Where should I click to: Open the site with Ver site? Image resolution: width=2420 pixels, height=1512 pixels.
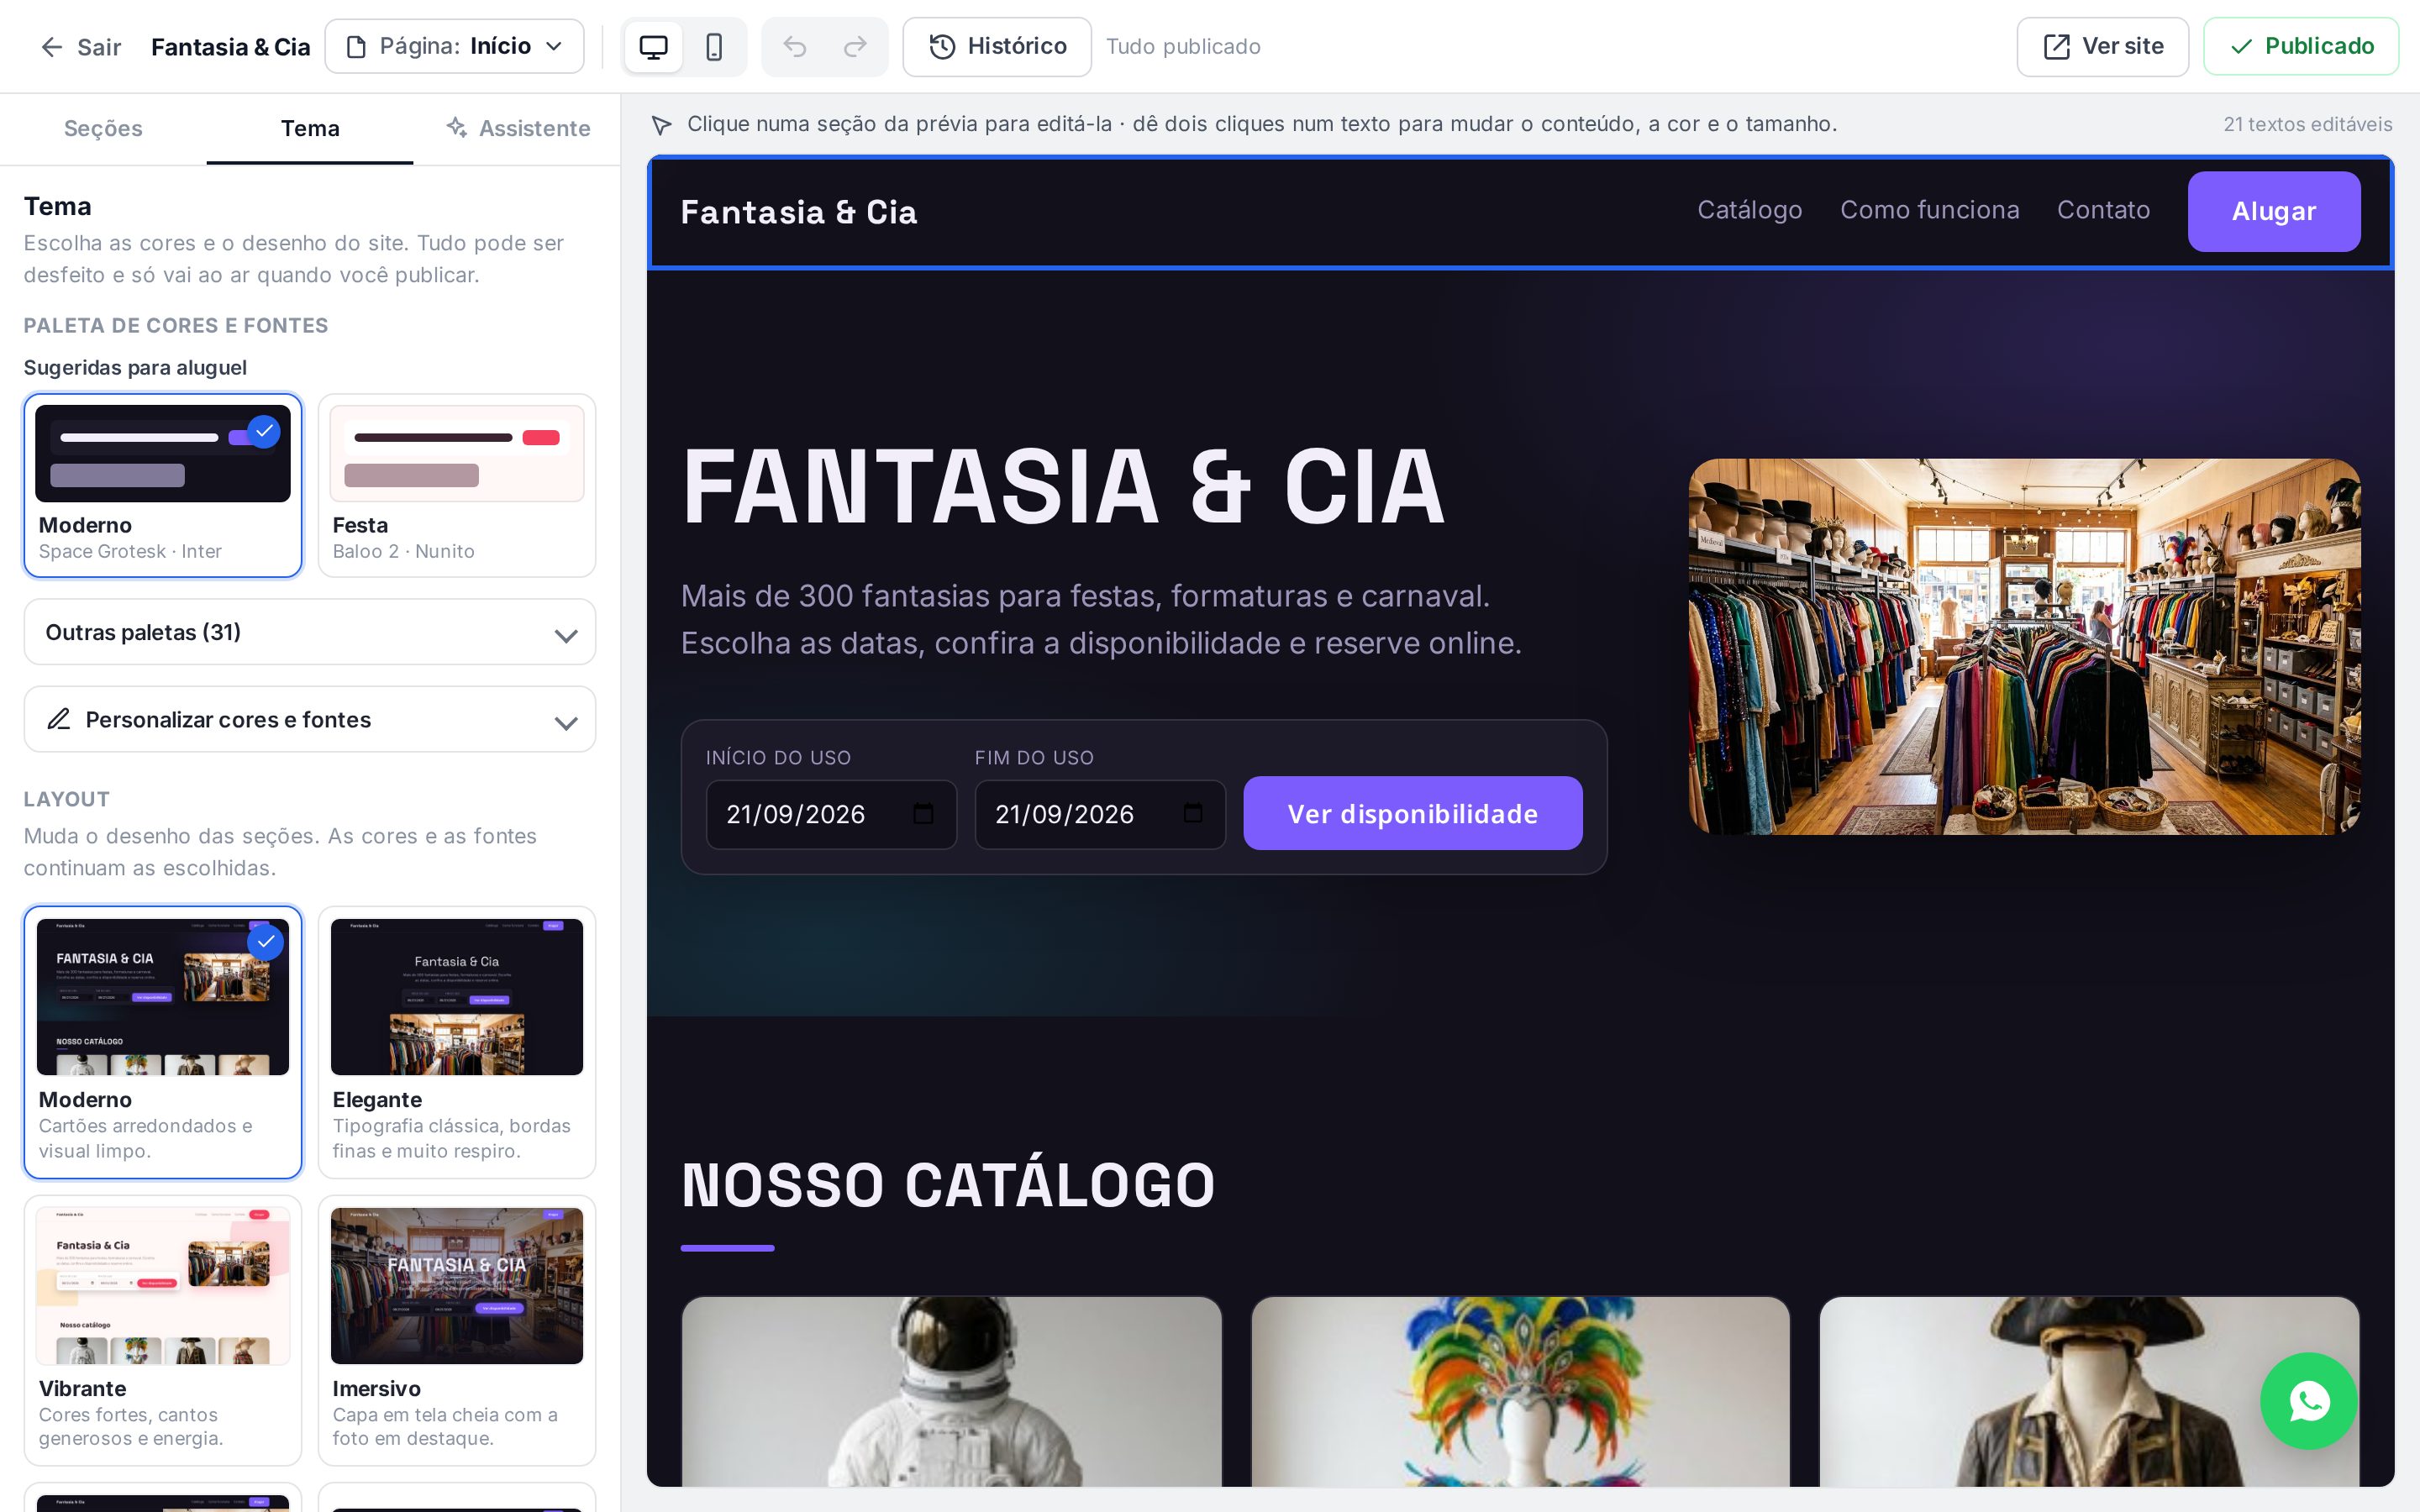click(2102, 47)
